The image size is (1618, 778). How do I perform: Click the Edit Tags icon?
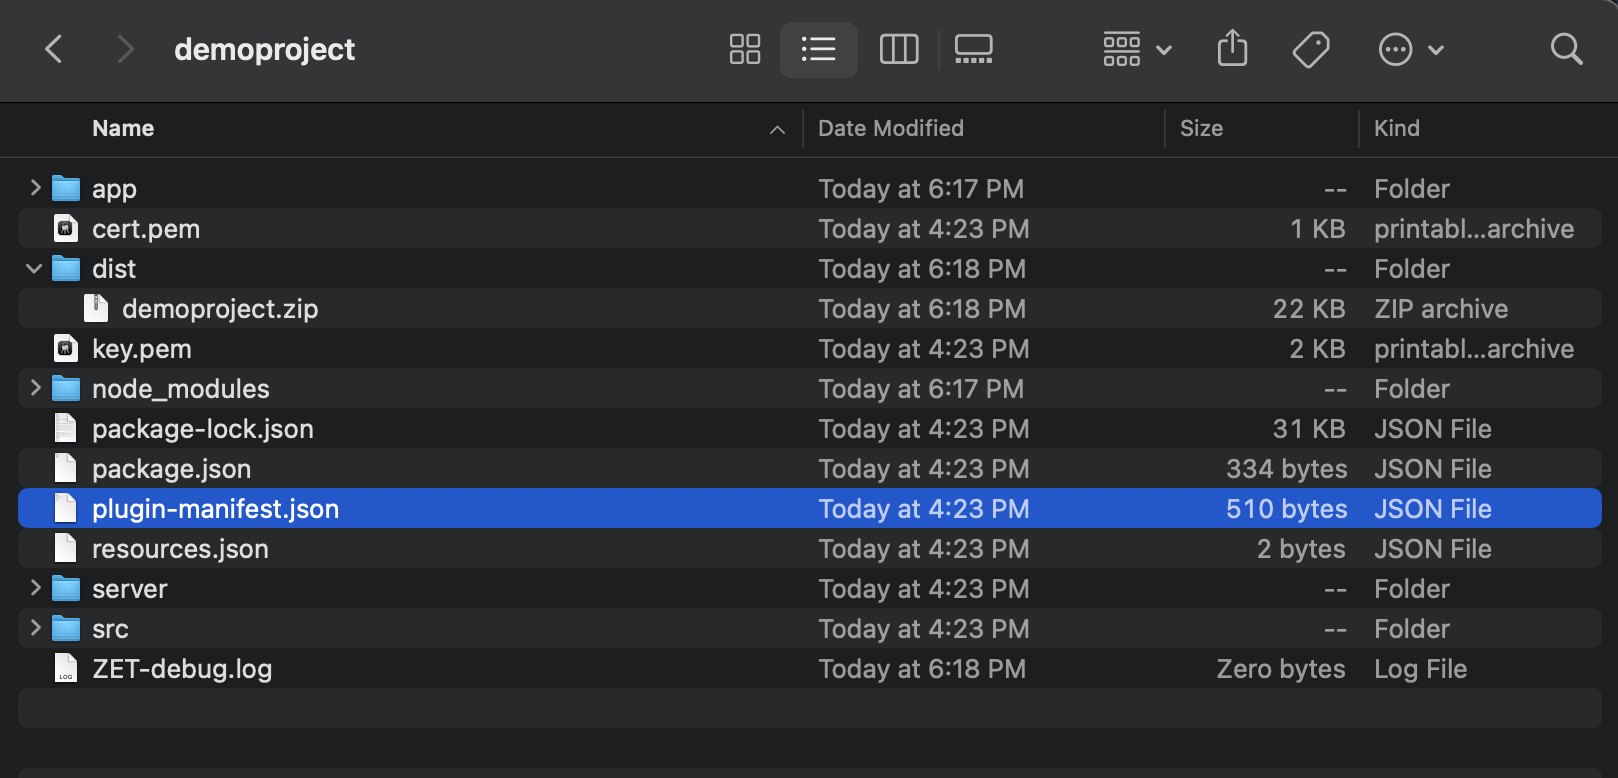point(1310,49)
